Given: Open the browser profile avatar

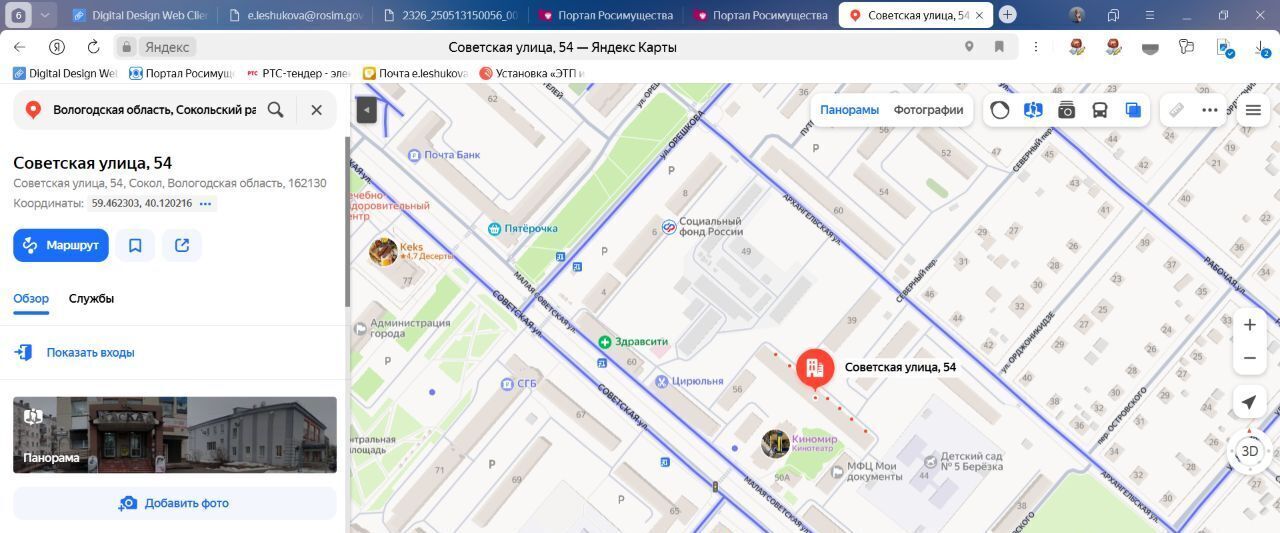Looking at the screenshot, I should 1077,15.
